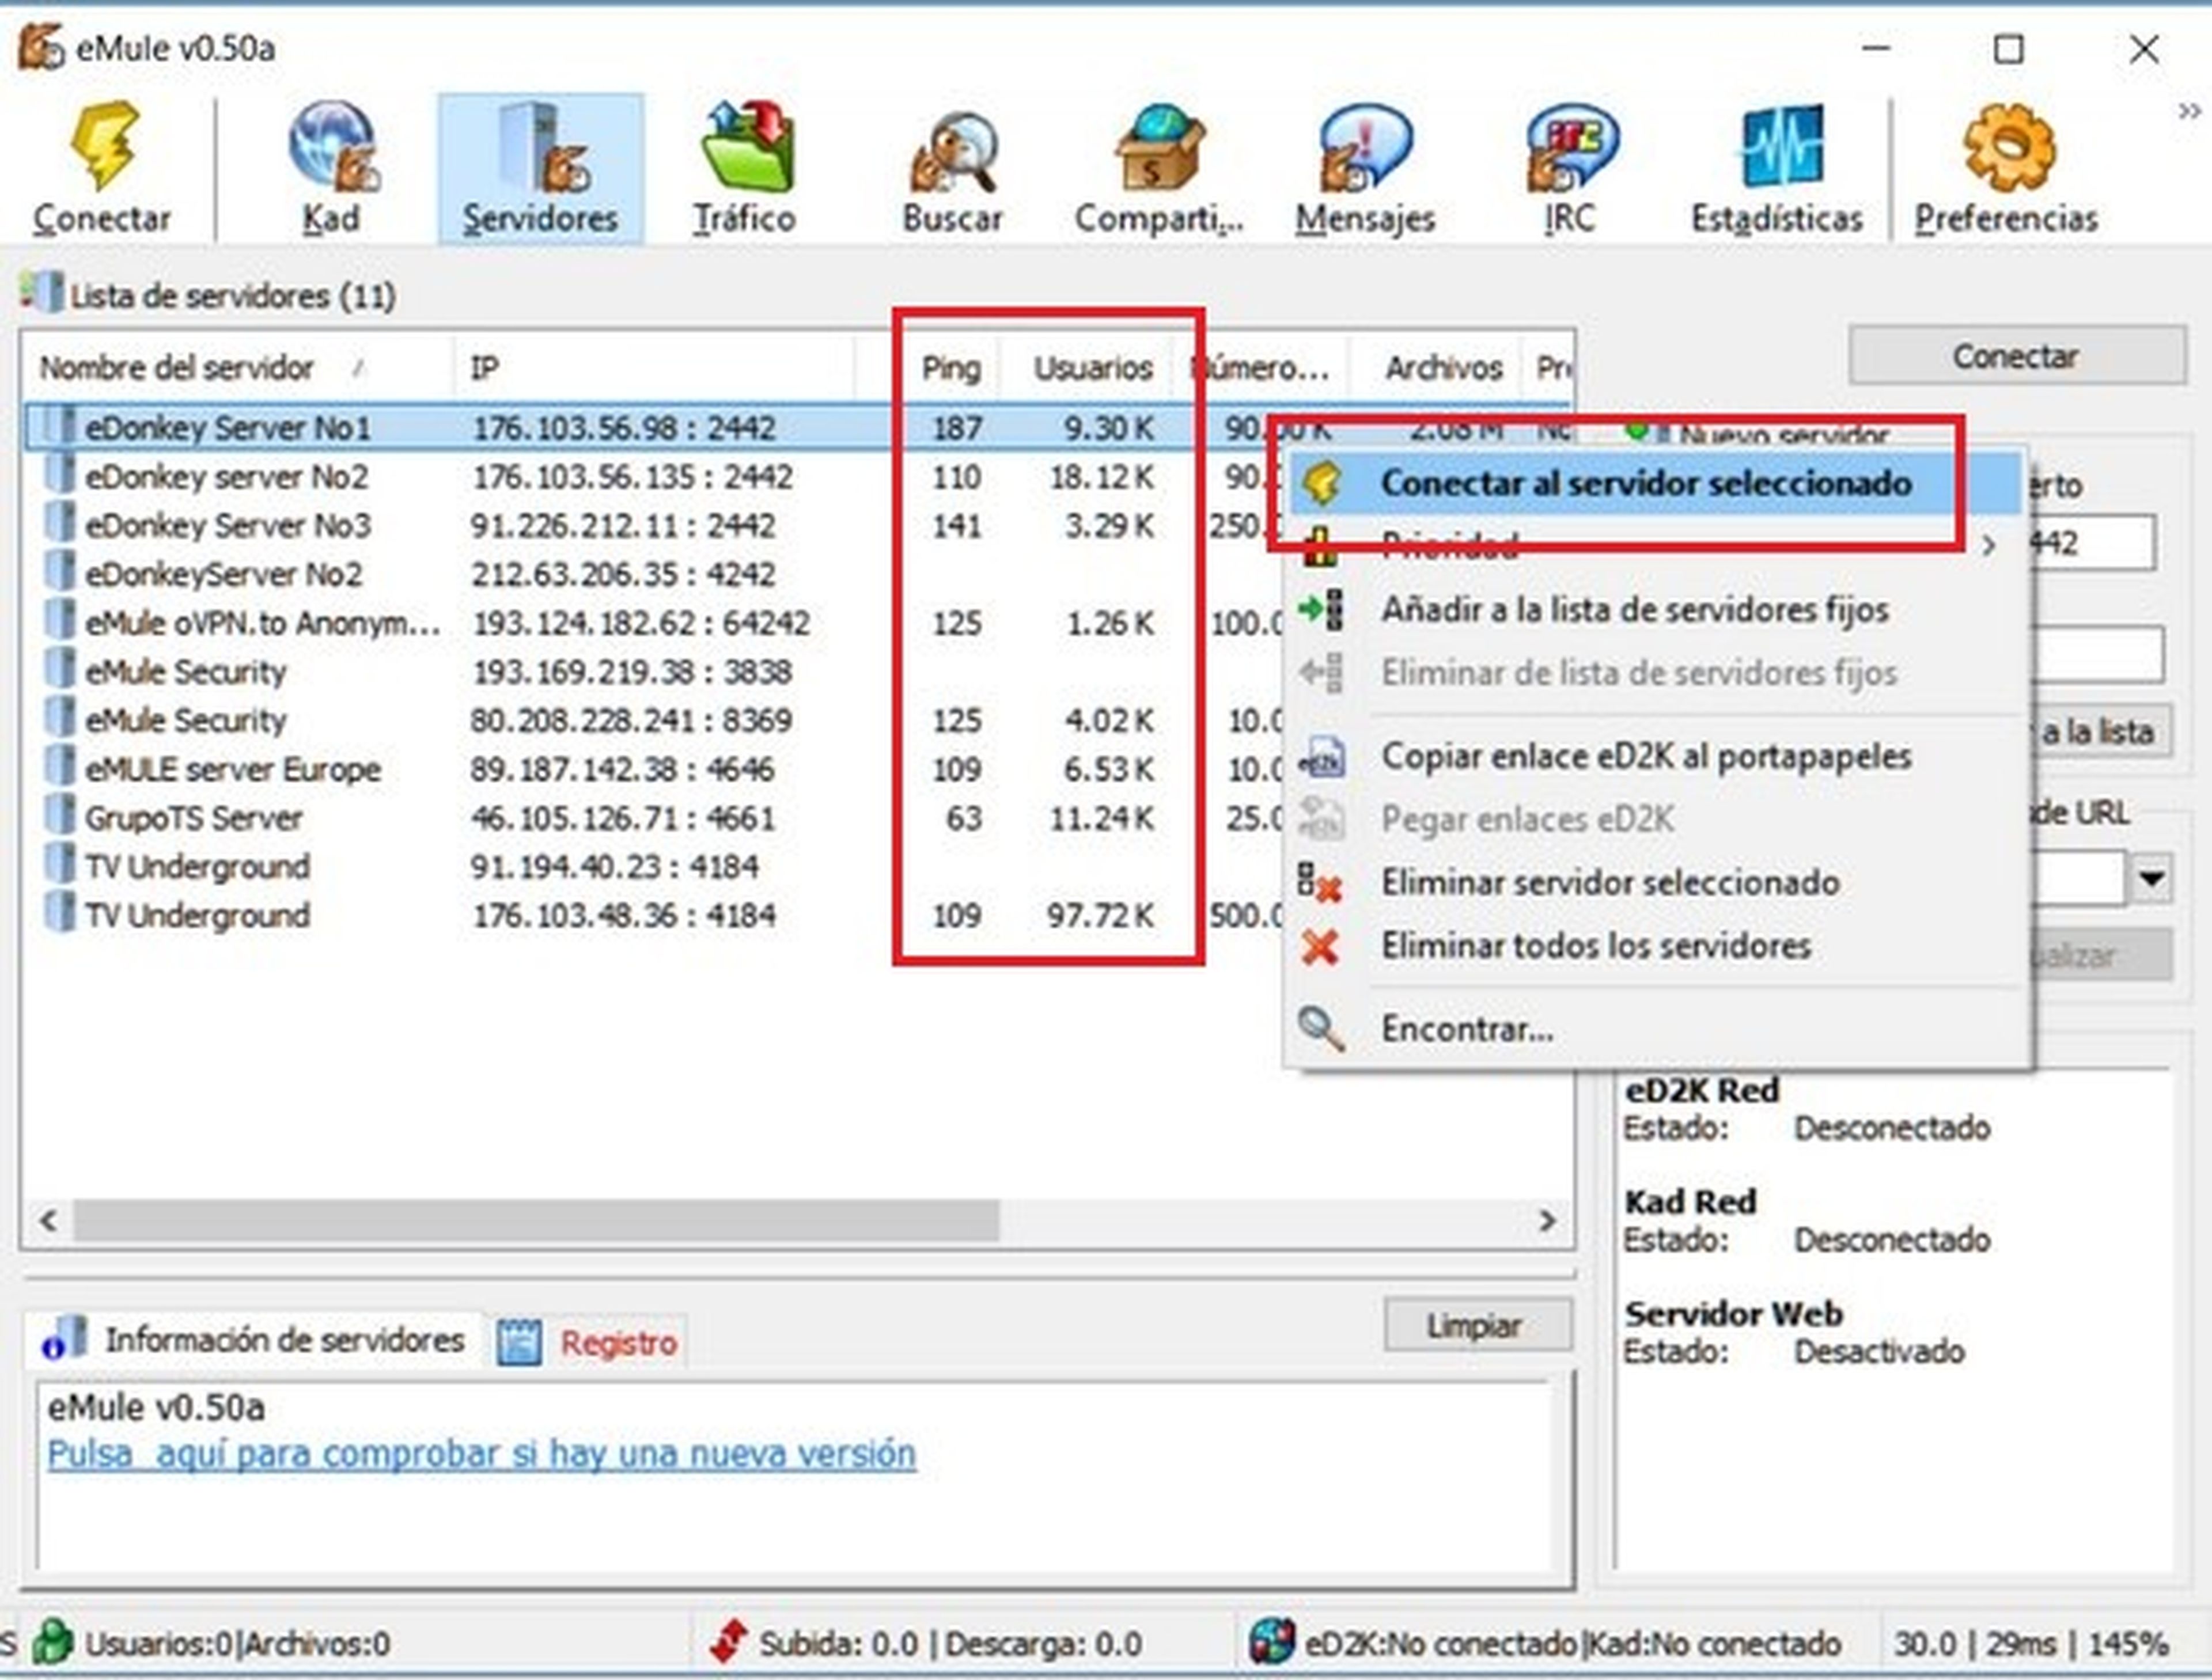
Task: Click the Conectar button on the right panel
Action: coord(2017,356)
